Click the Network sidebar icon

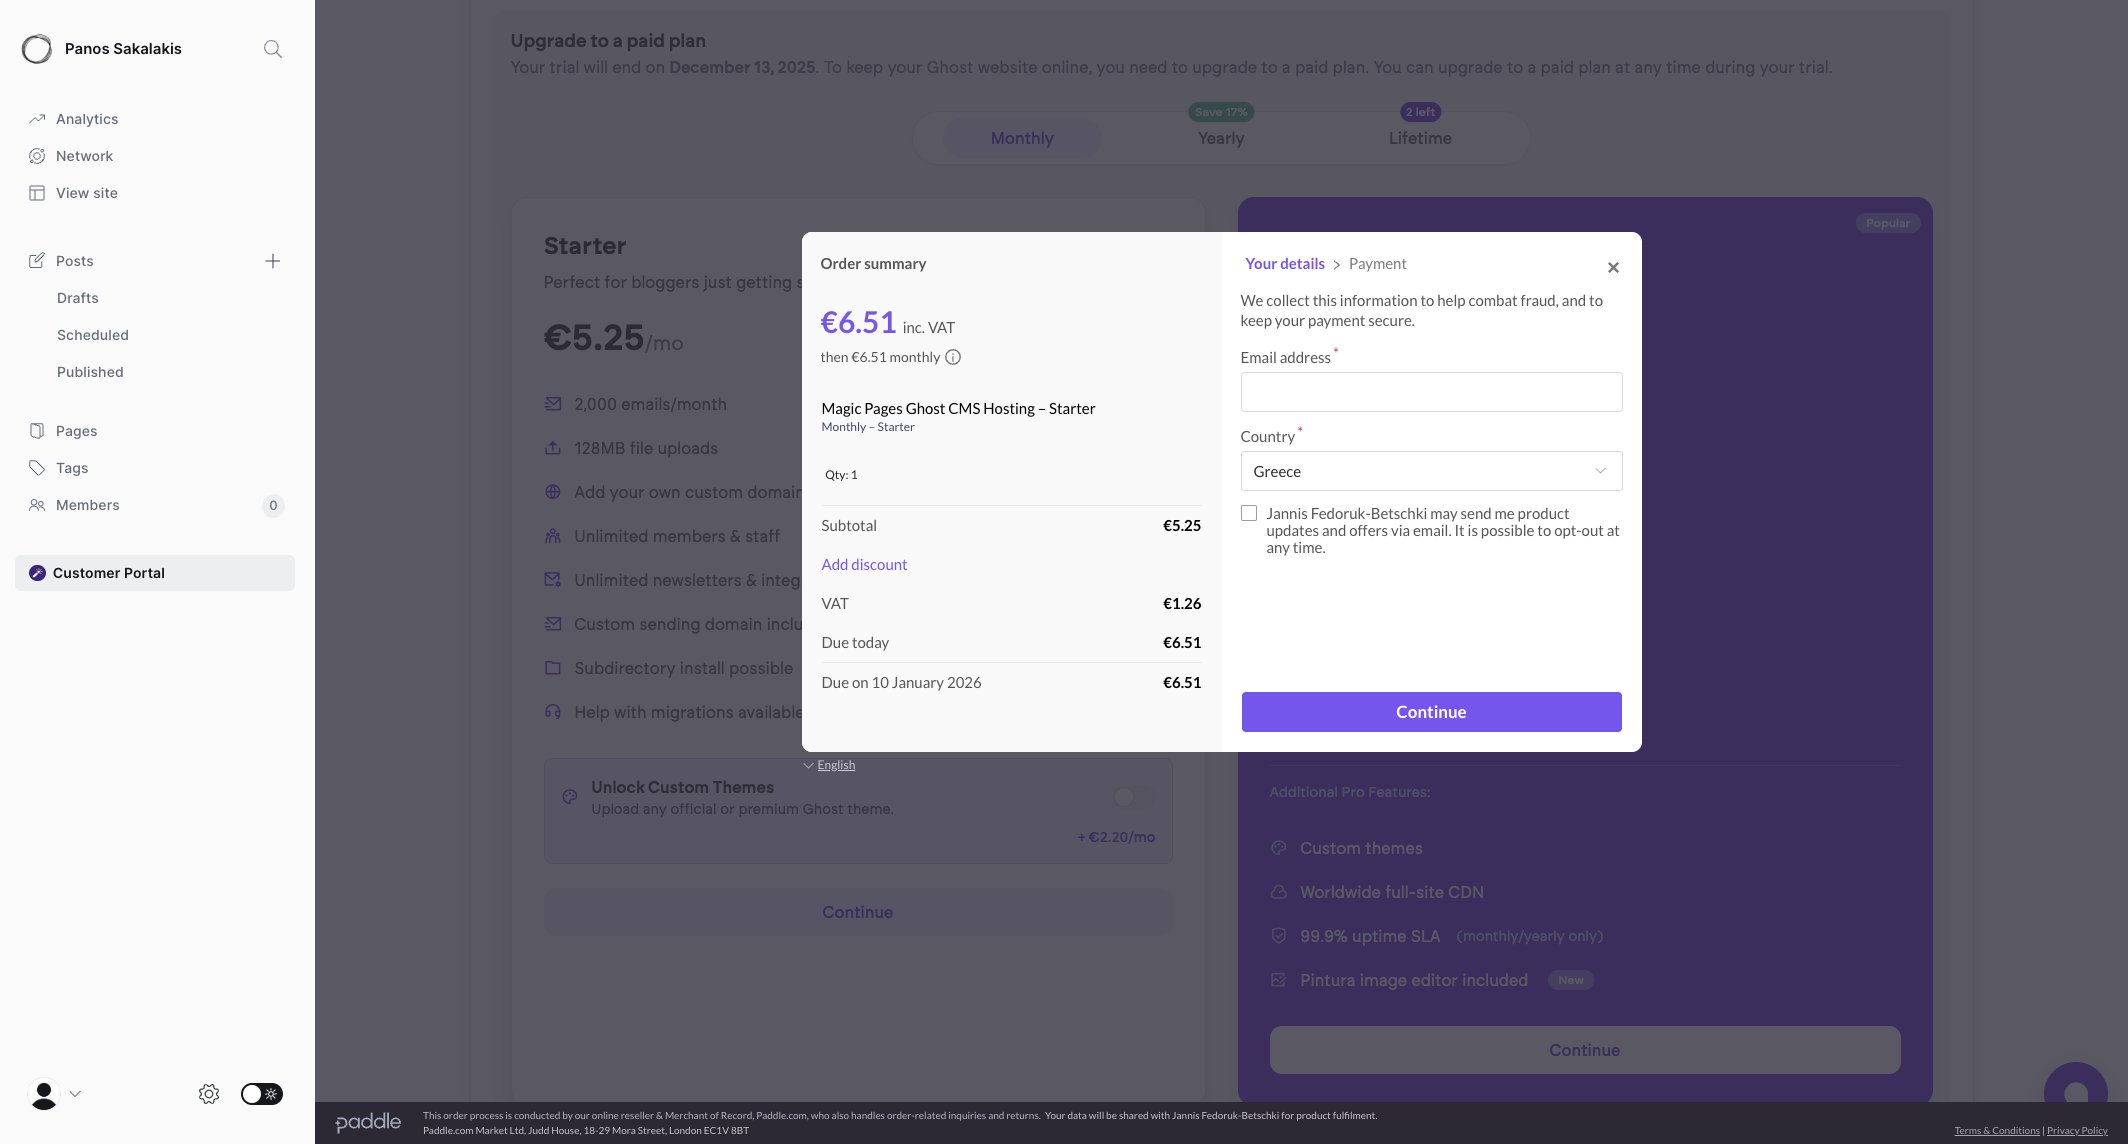point(37,156)
